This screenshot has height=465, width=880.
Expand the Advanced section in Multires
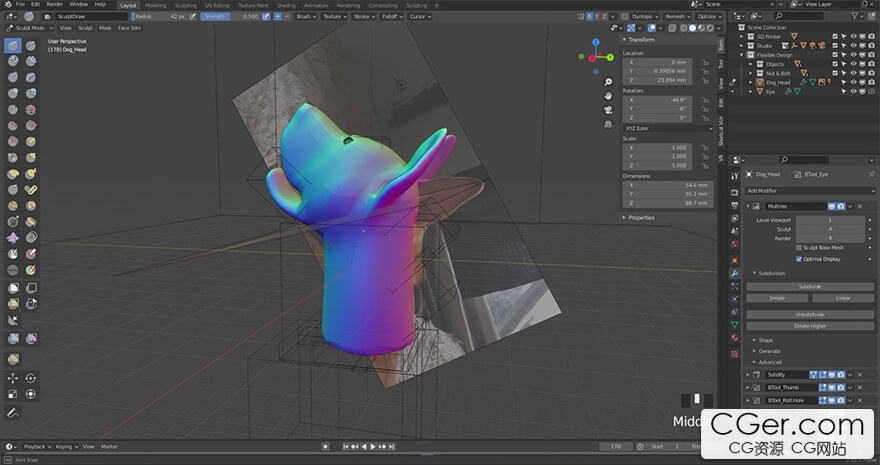click(x=770, y=362)
